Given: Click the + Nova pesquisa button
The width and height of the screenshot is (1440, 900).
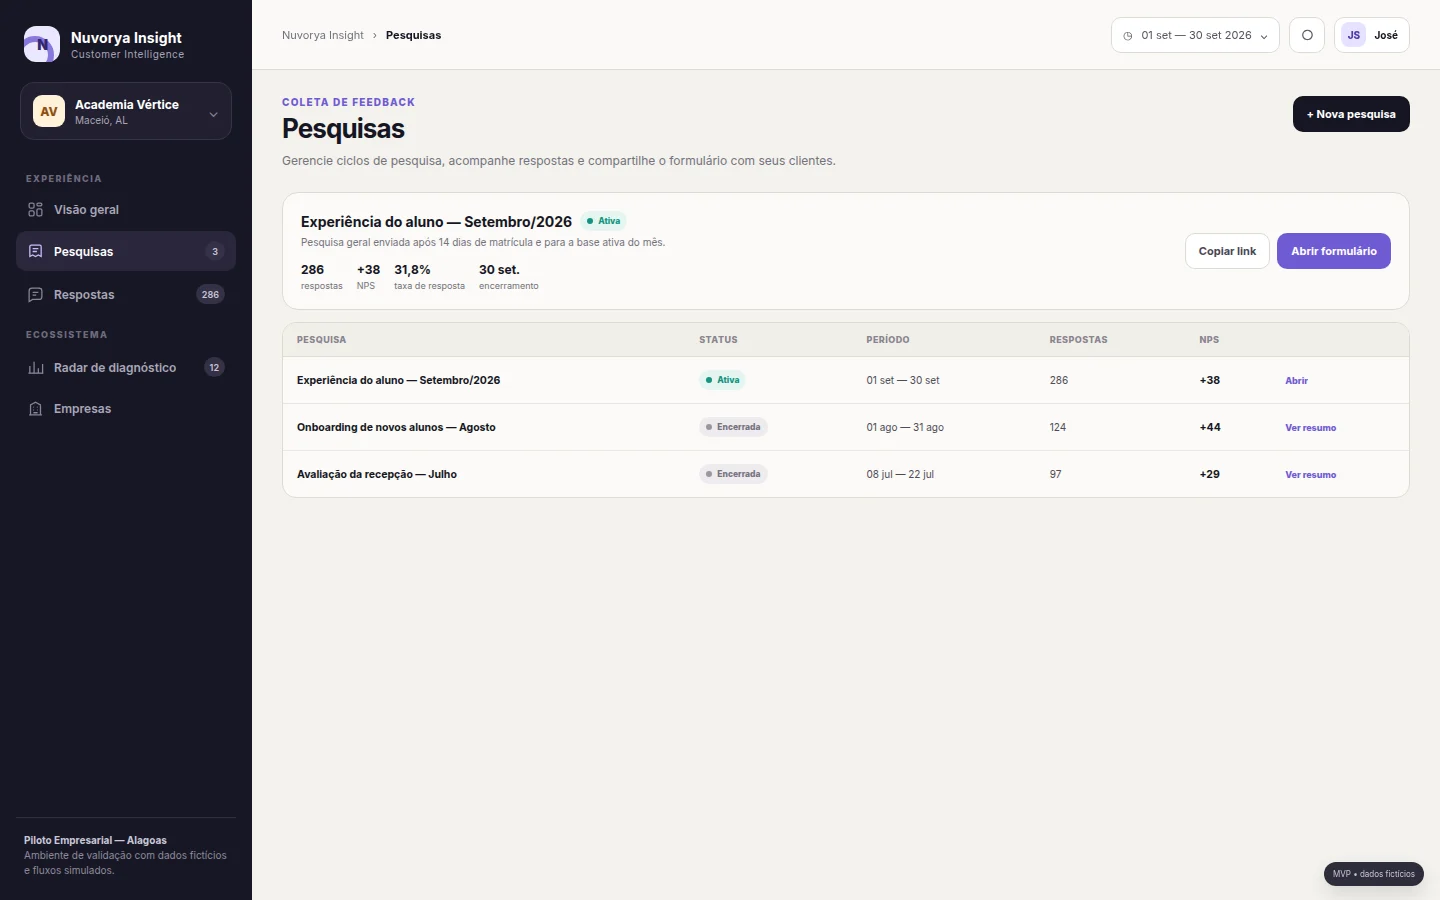Looking at the screenshot, I should [1351, 114].
